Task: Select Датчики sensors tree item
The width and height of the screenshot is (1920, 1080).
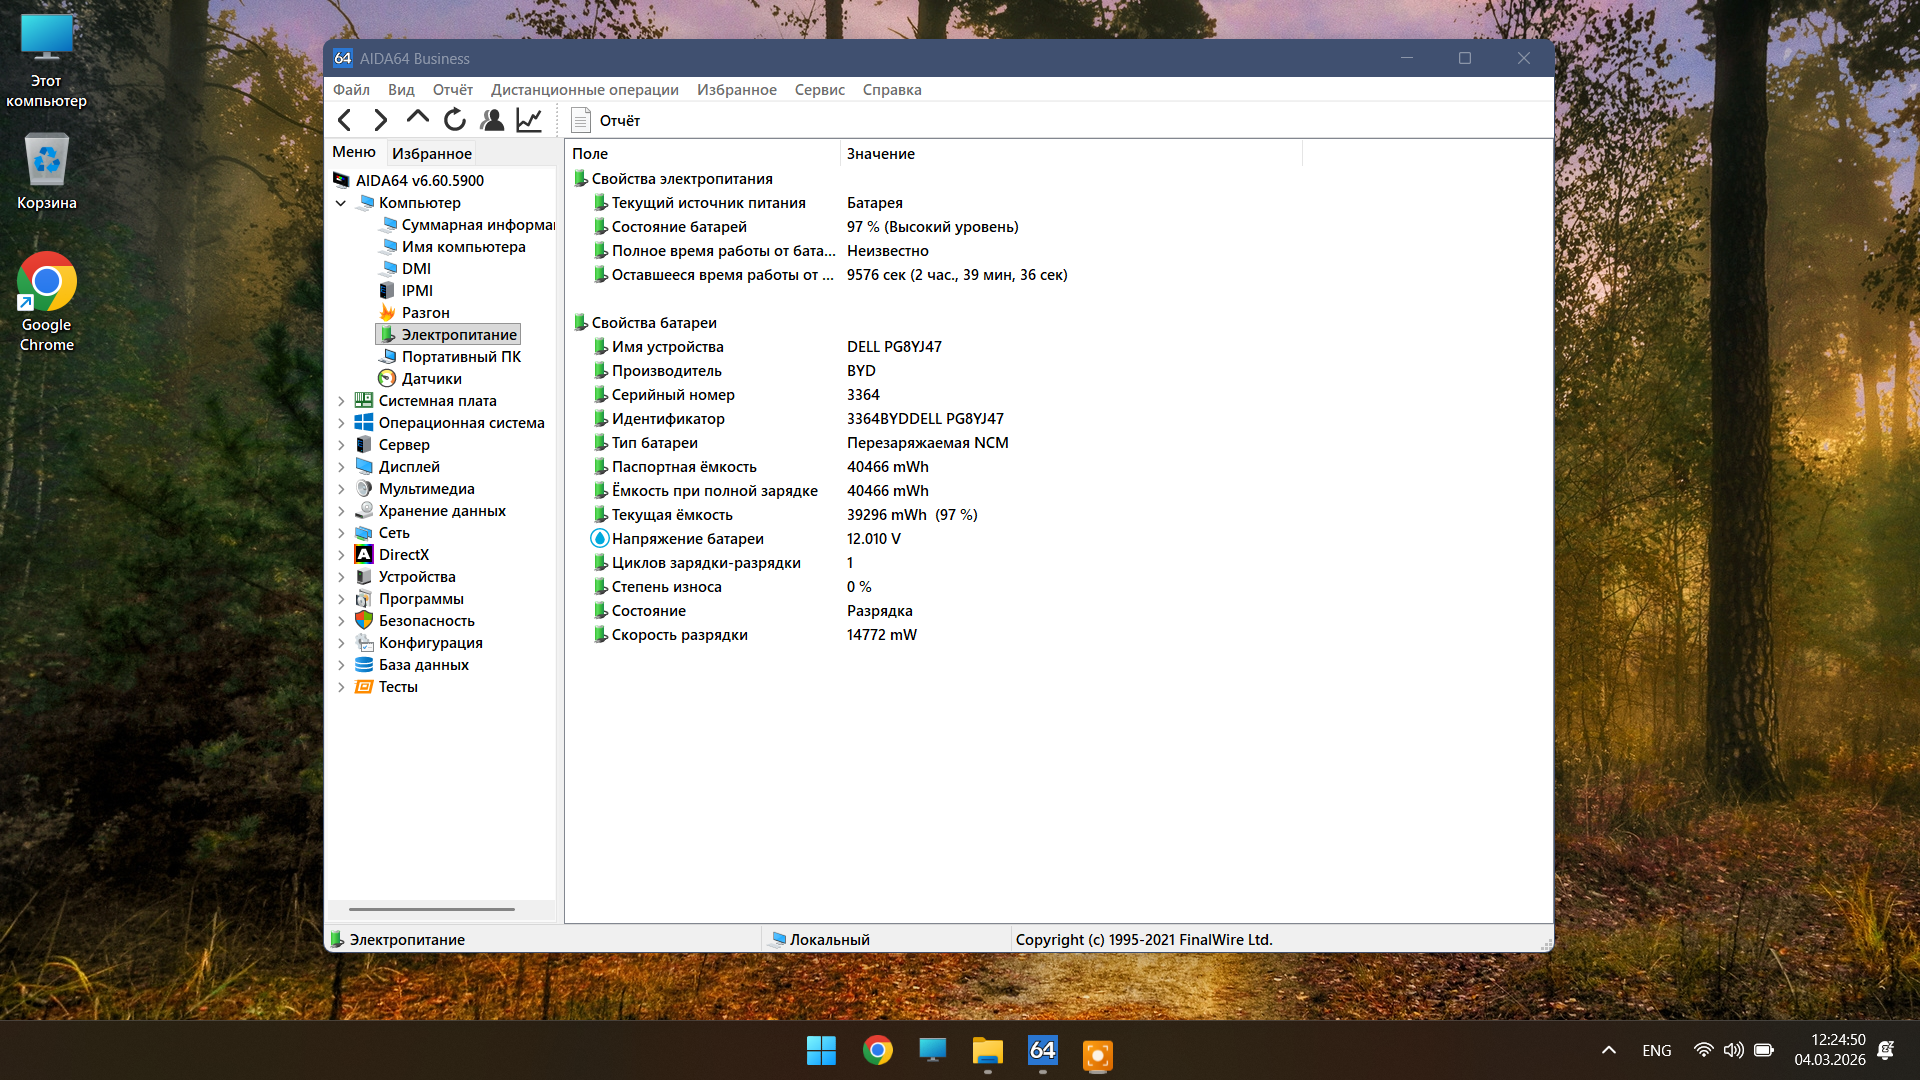Action: click(431, 379)
